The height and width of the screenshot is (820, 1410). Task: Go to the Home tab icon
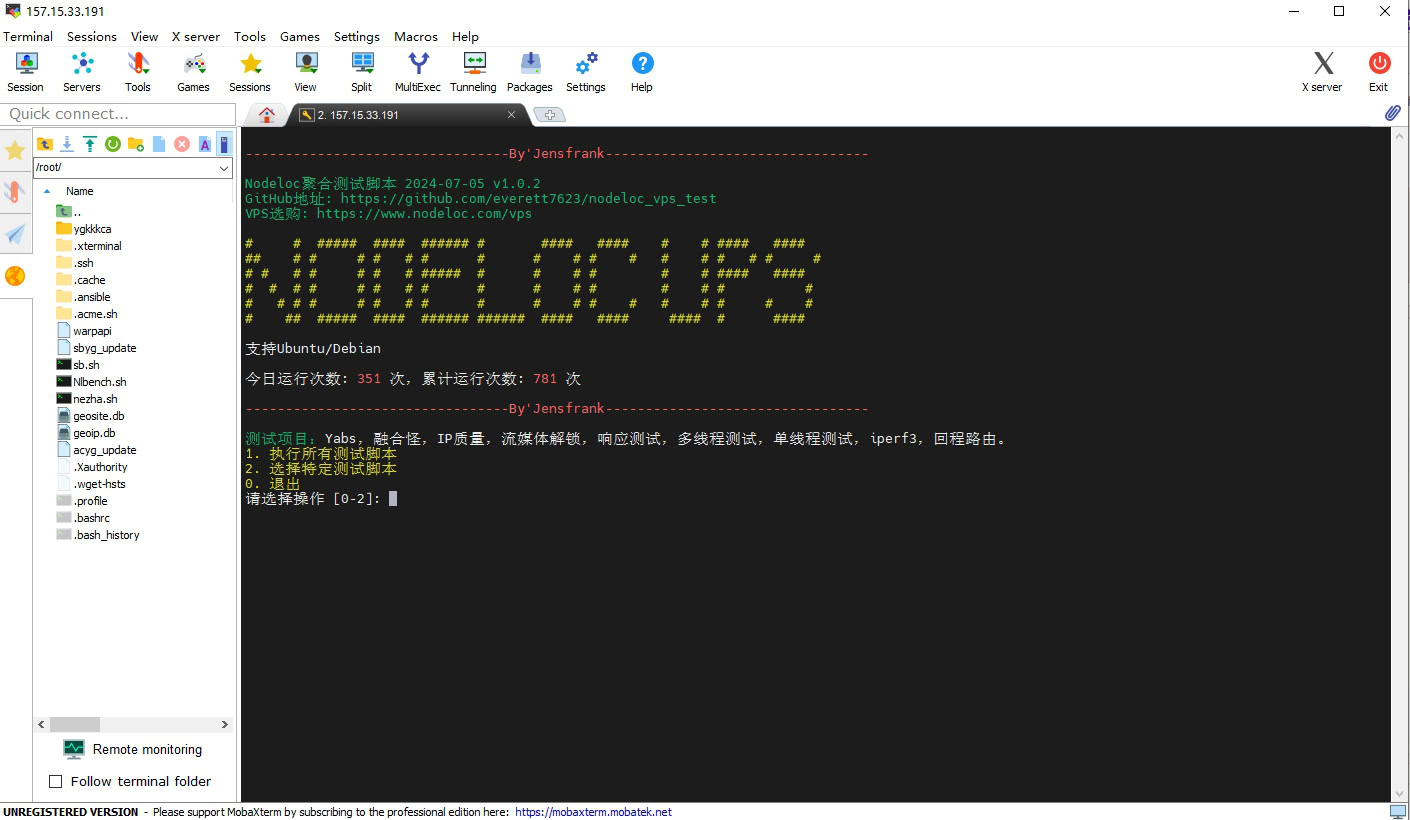(267, 115)
